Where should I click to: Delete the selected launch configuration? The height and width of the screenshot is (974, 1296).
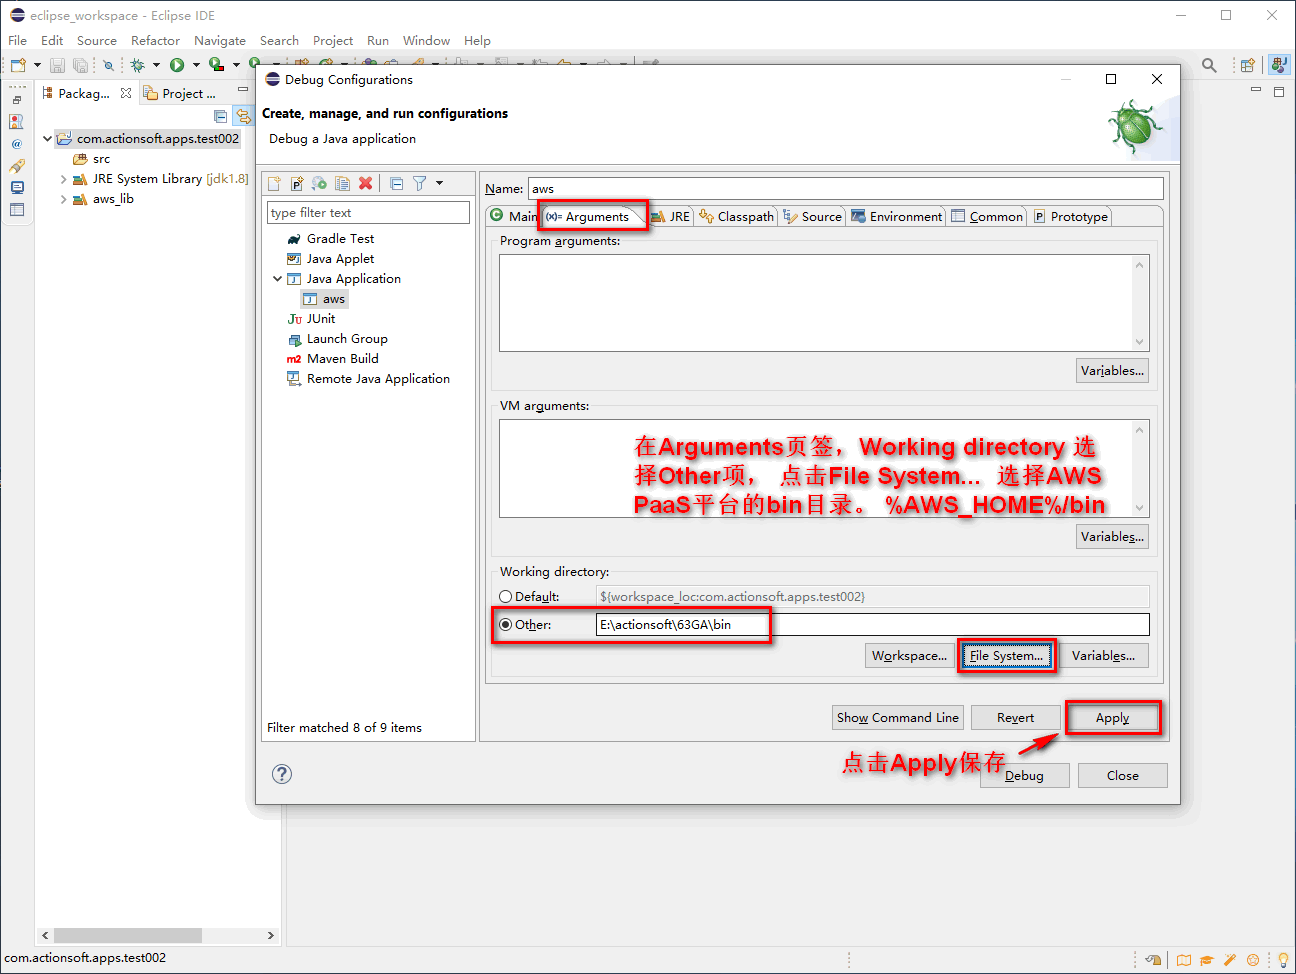[366, 184]
